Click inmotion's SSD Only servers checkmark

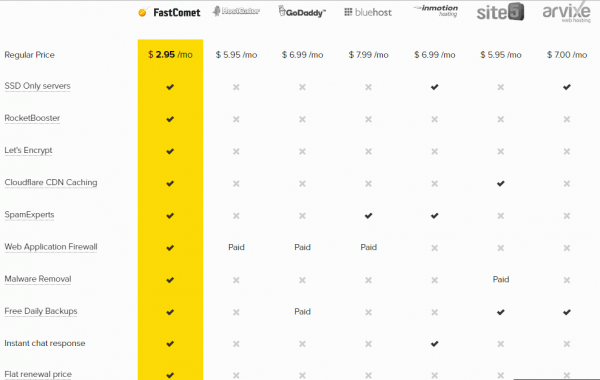434,87
